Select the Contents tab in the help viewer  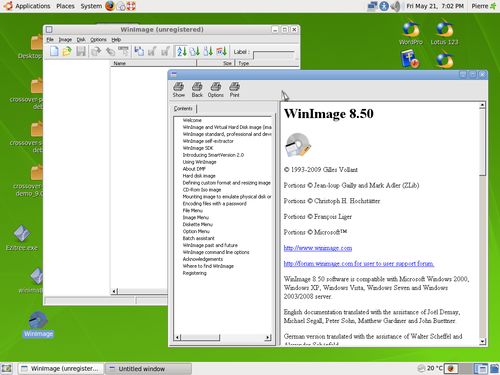[183, 108]
